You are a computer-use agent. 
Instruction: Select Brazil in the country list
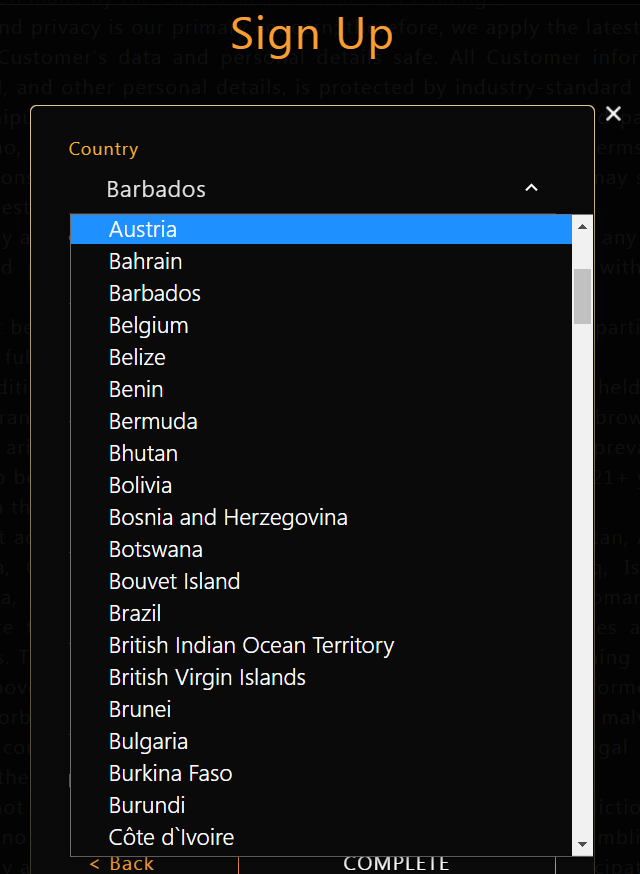[x=135, y=613]
